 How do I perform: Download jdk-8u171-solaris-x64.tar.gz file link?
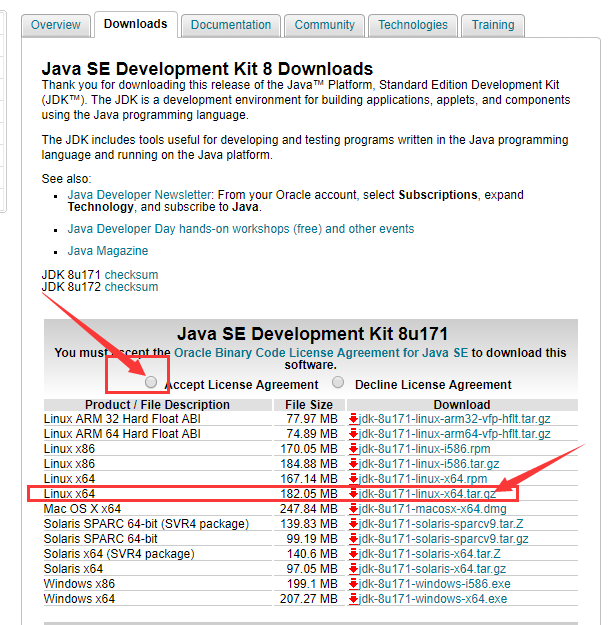click(x=432, y=569)
